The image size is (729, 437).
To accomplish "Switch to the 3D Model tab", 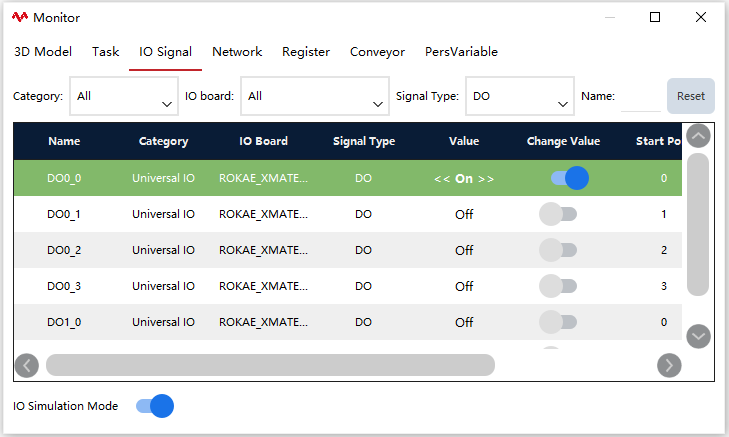I will (x=43, y=52).
